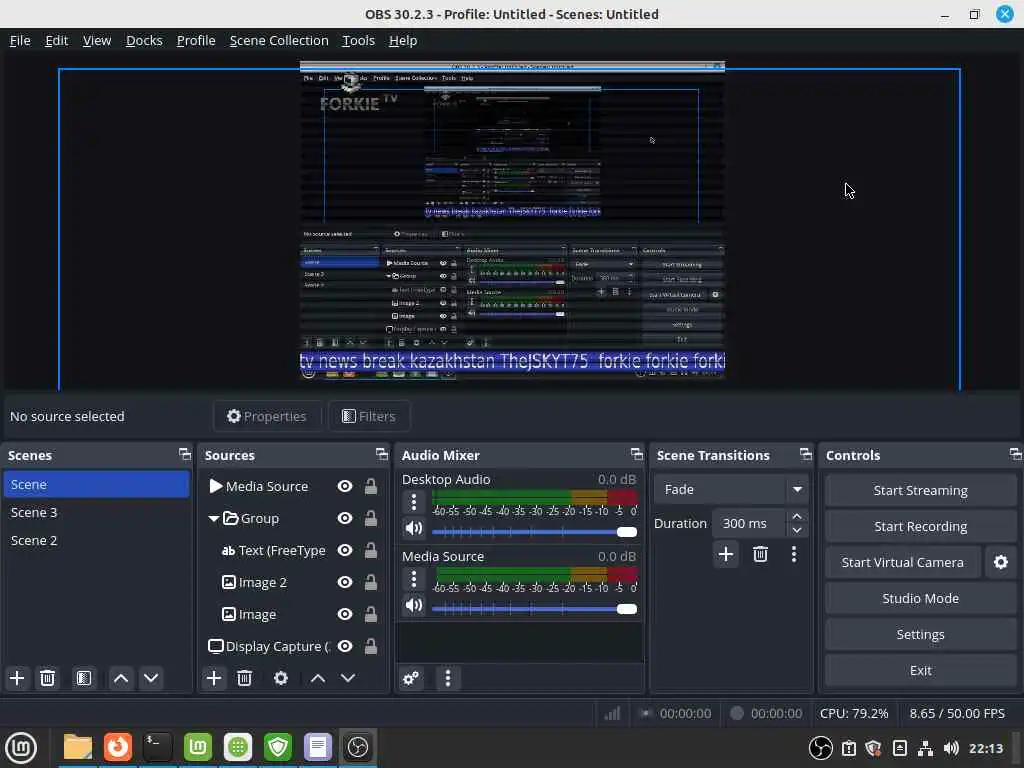
Task: Open the View menu
Action: (x=97, y=40)
